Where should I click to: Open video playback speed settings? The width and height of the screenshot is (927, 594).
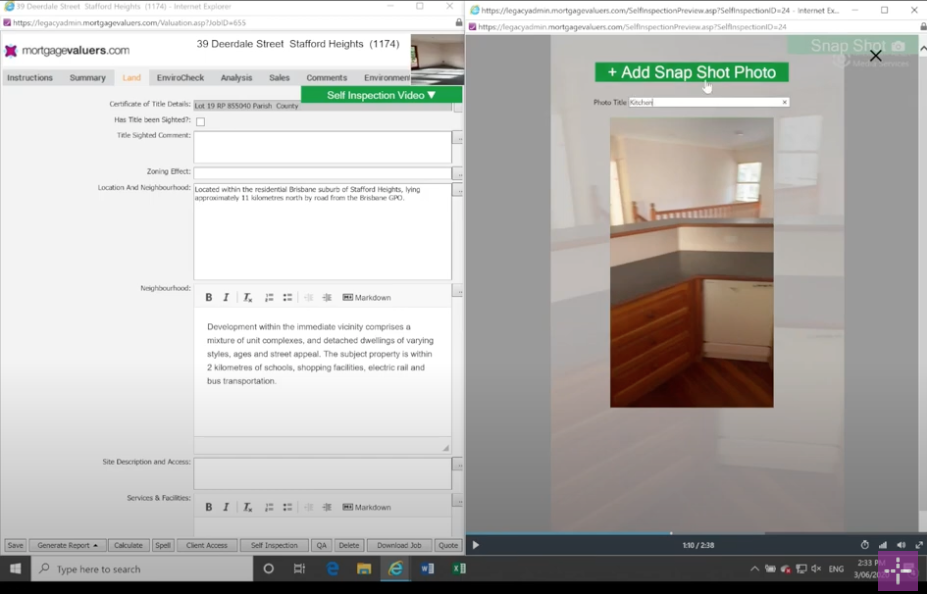click(x=864, y=545)
